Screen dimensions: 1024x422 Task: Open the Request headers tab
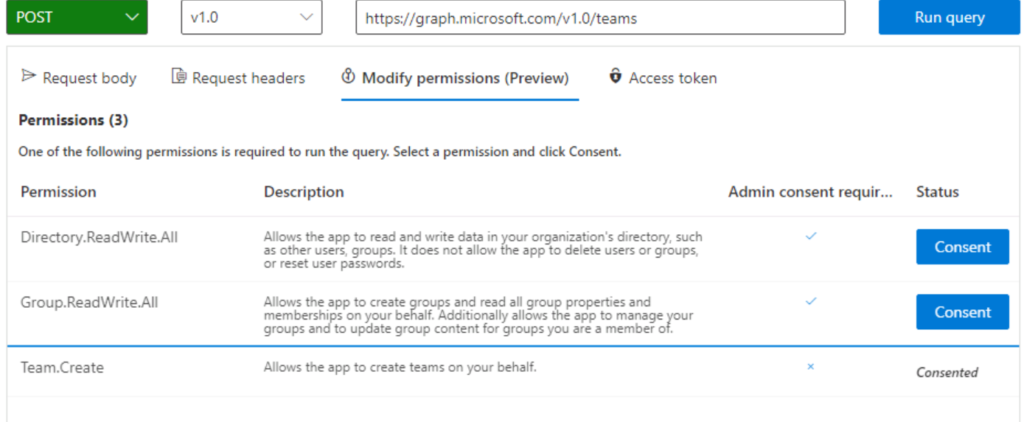[238, 78]
